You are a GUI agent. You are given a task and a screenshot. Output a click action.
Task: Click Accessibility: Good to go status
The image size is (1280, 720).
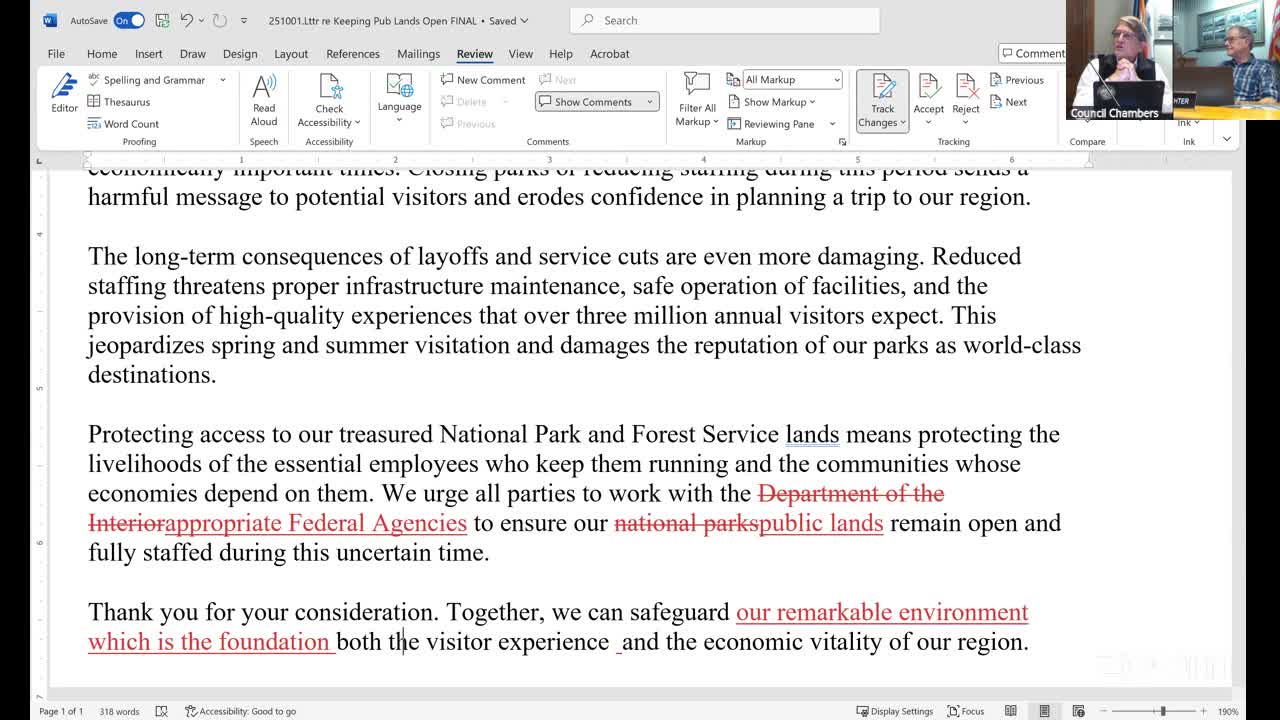click(x=240, y=711)
